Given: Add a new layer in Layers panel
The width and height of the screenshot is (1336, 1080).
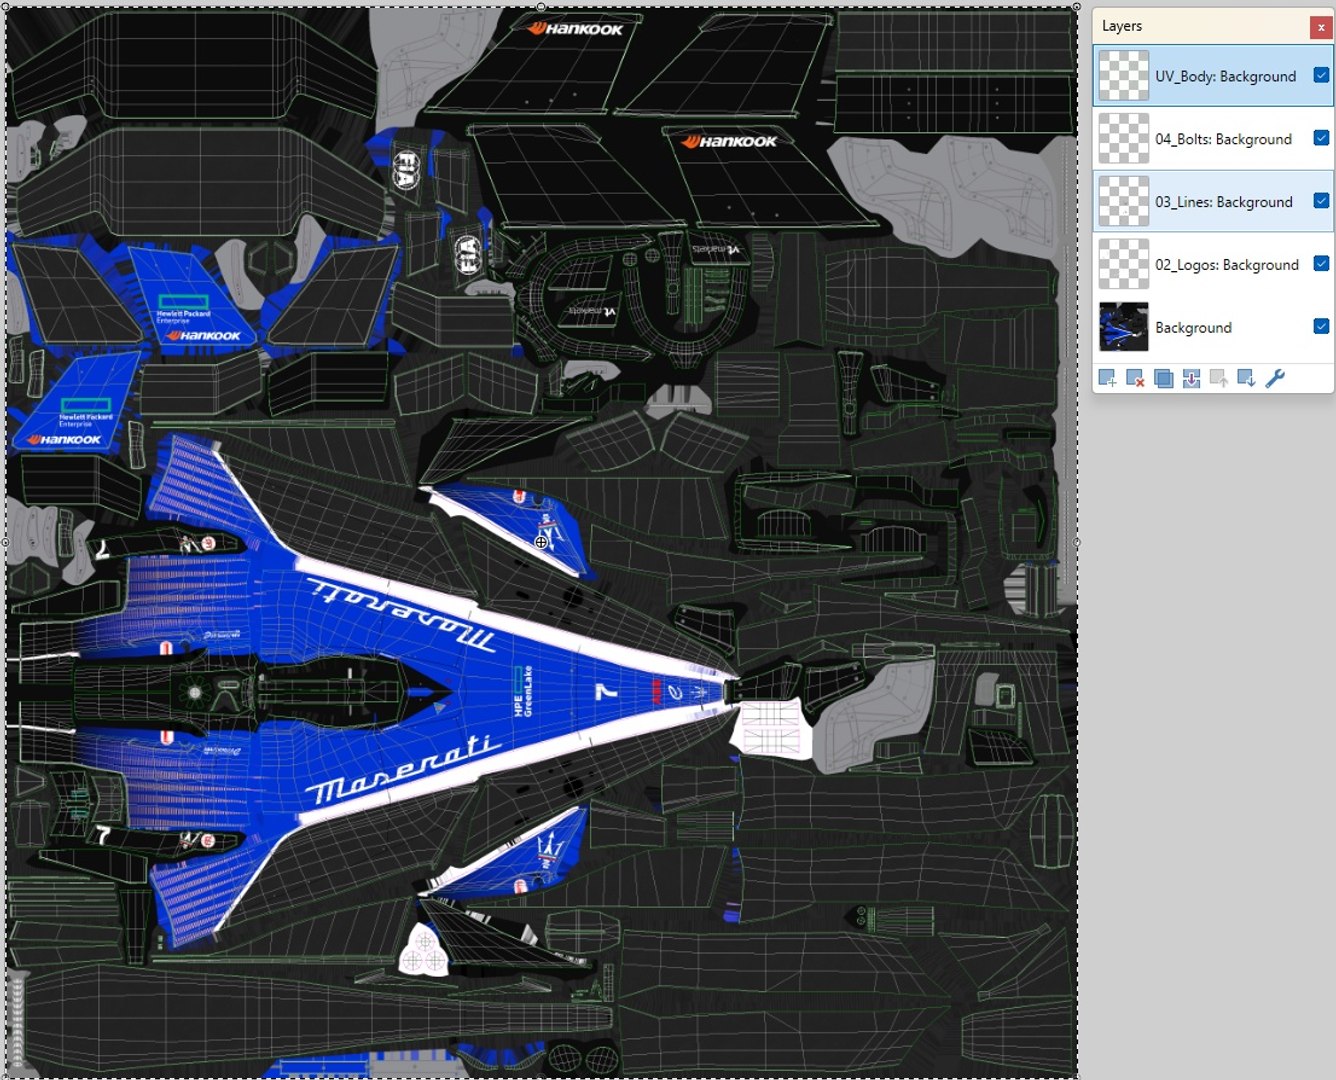Looking at the screenshot, I should [1107, 378].
